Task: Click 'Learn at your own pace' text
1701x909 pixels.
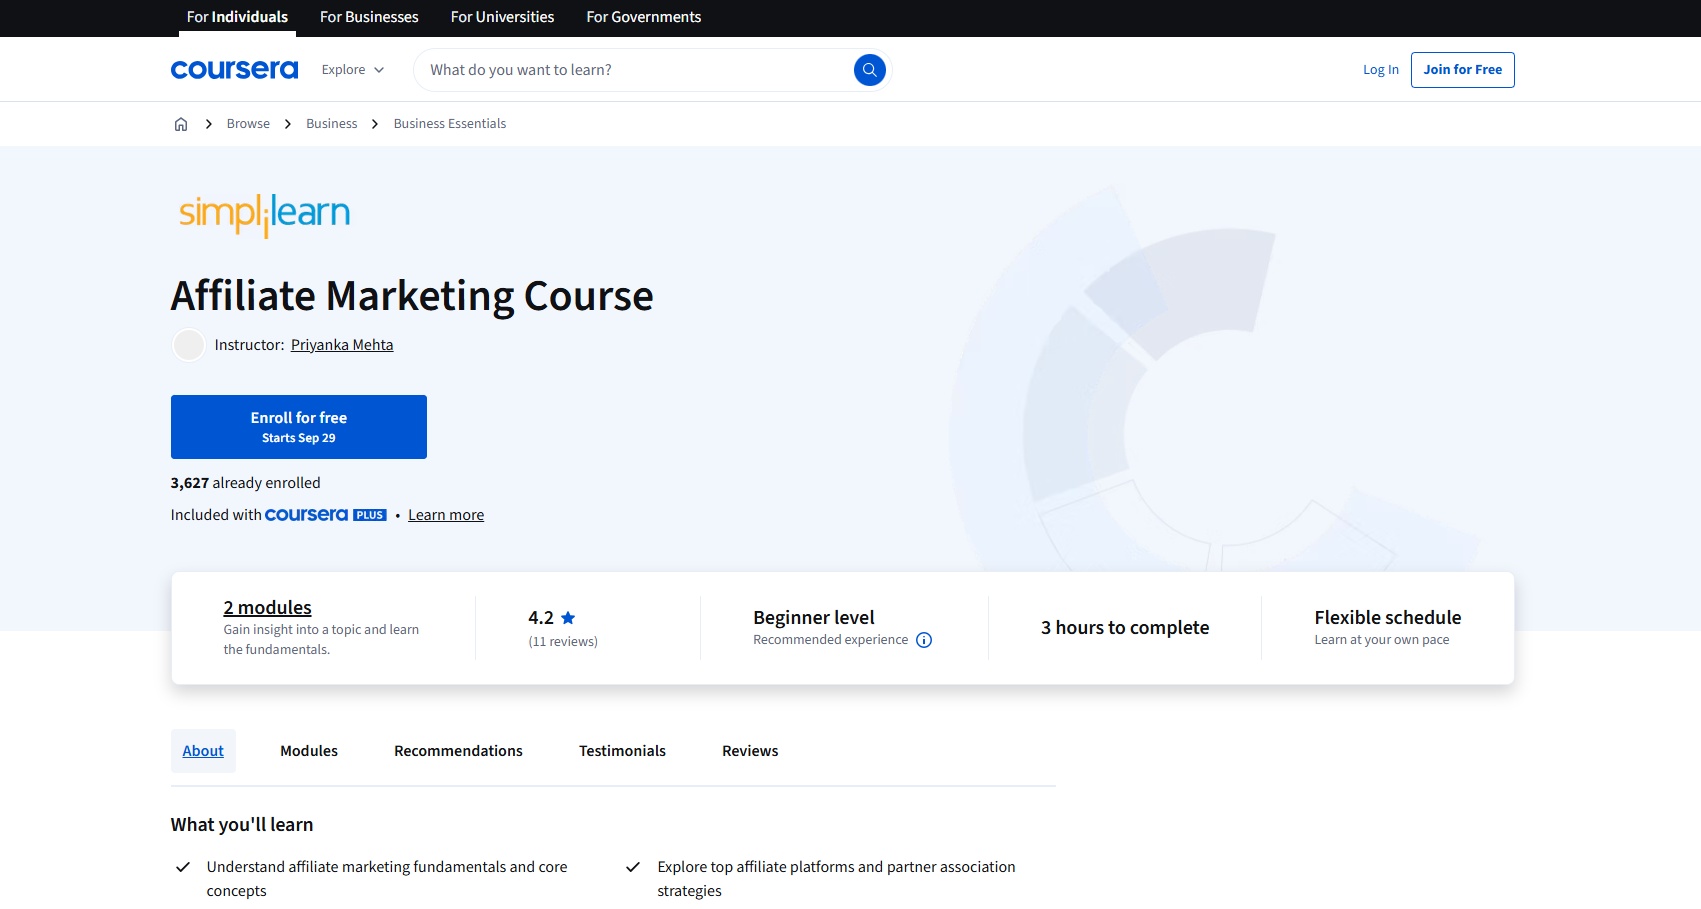Action: (1382, 640)
